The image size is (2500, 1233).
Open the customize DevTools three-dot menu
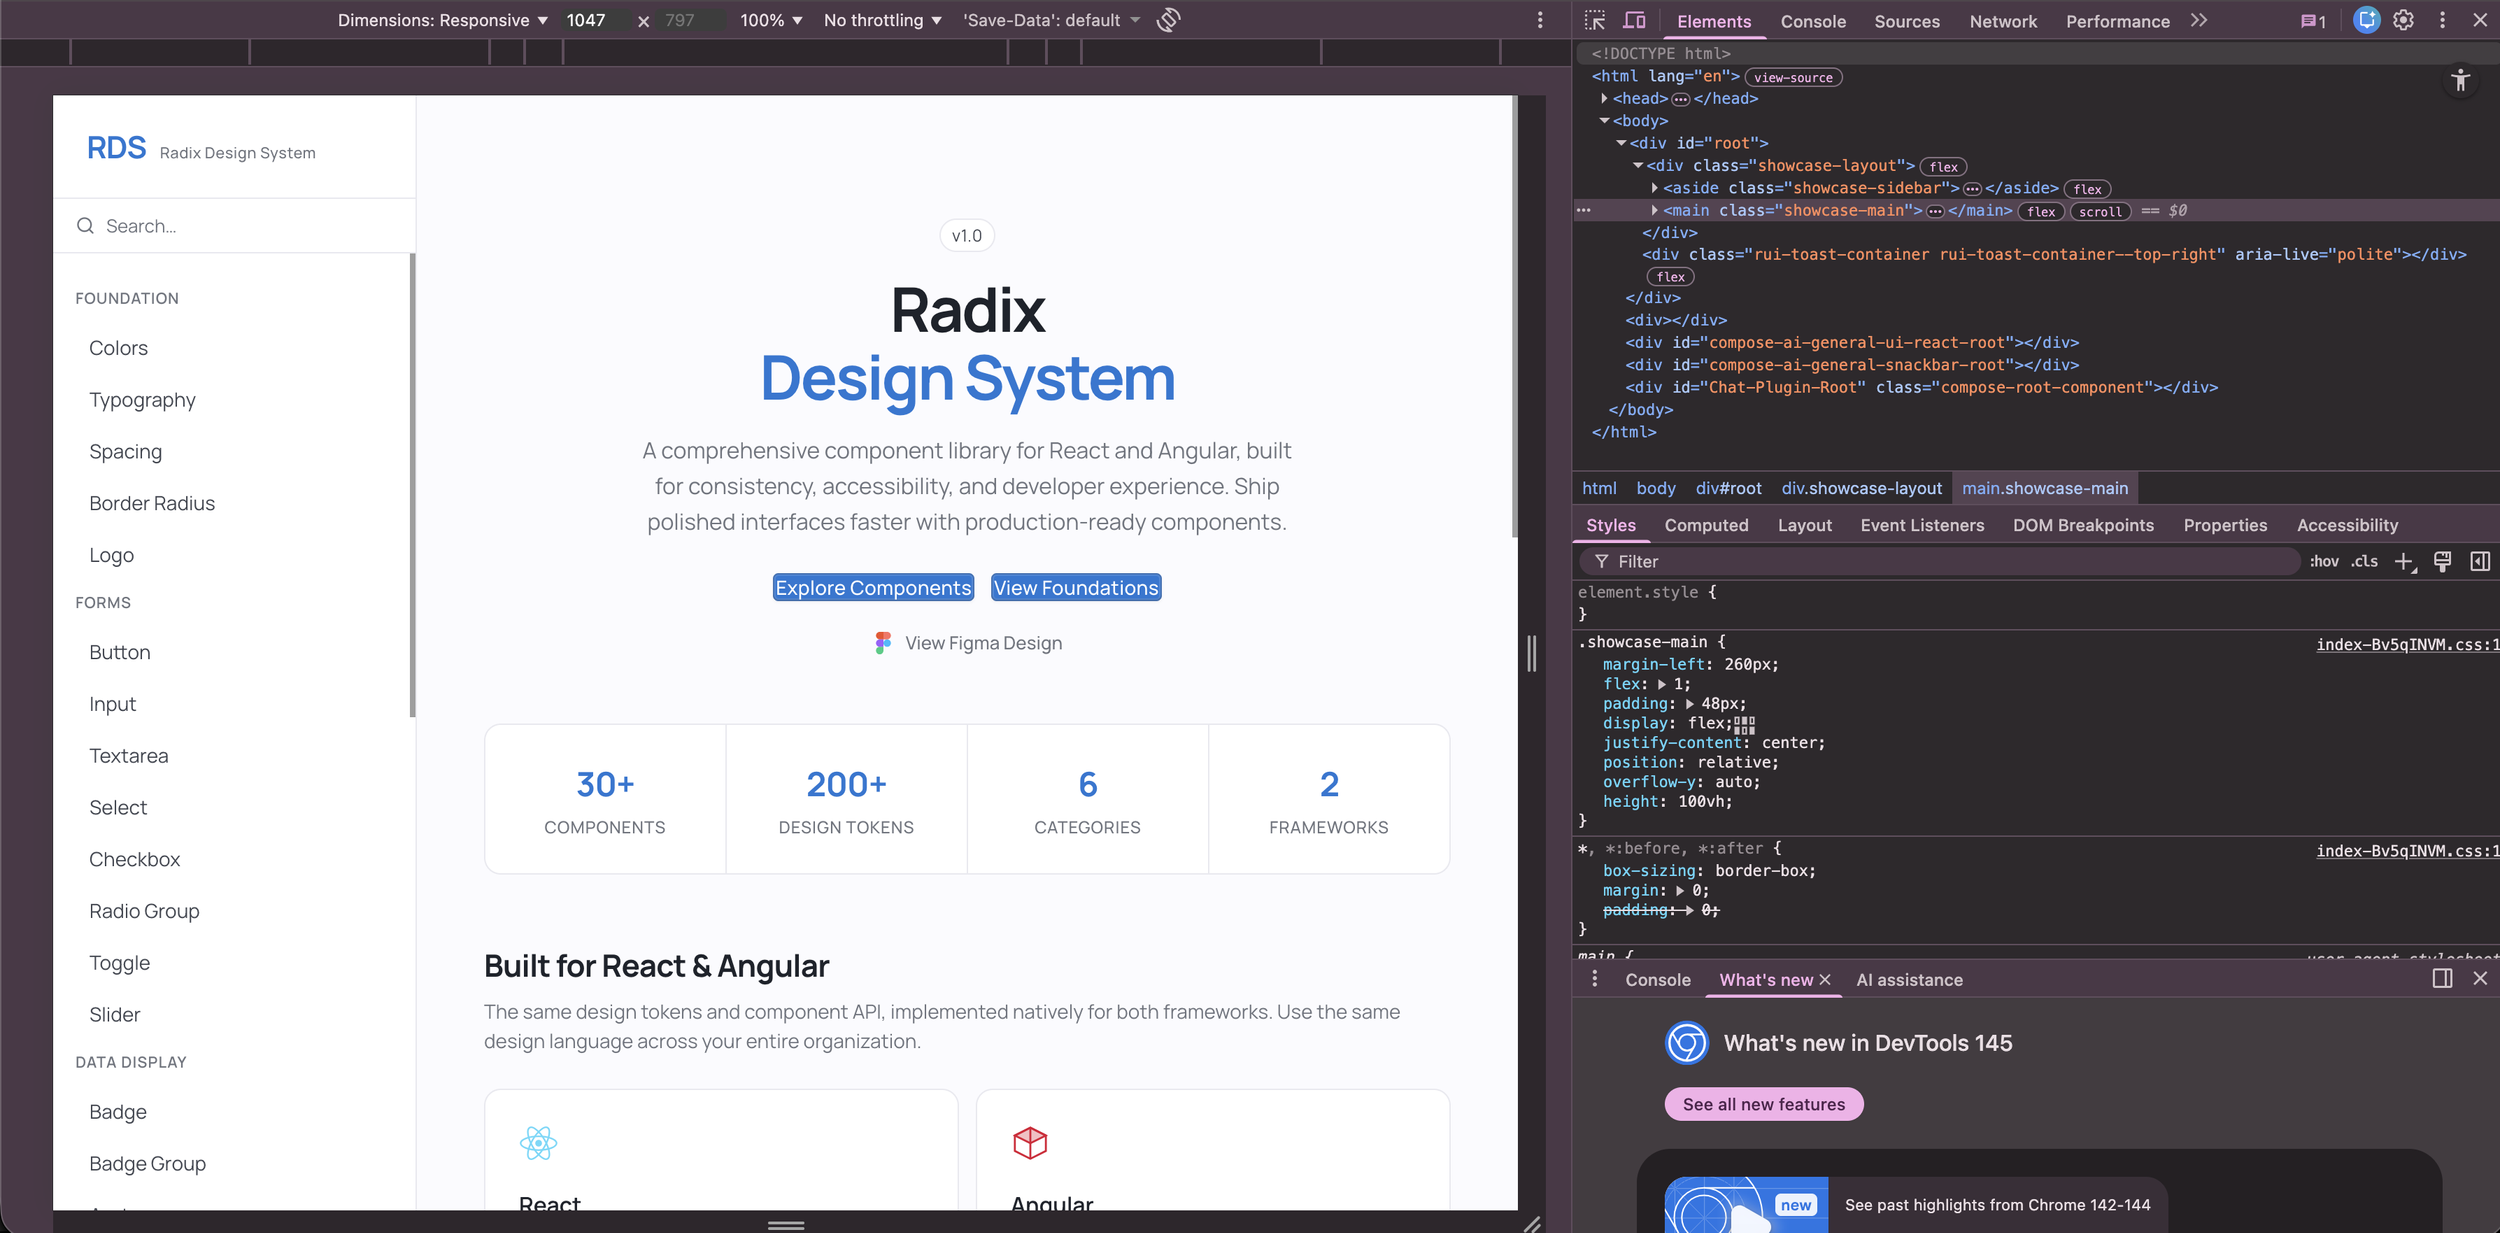(2442, 20)
